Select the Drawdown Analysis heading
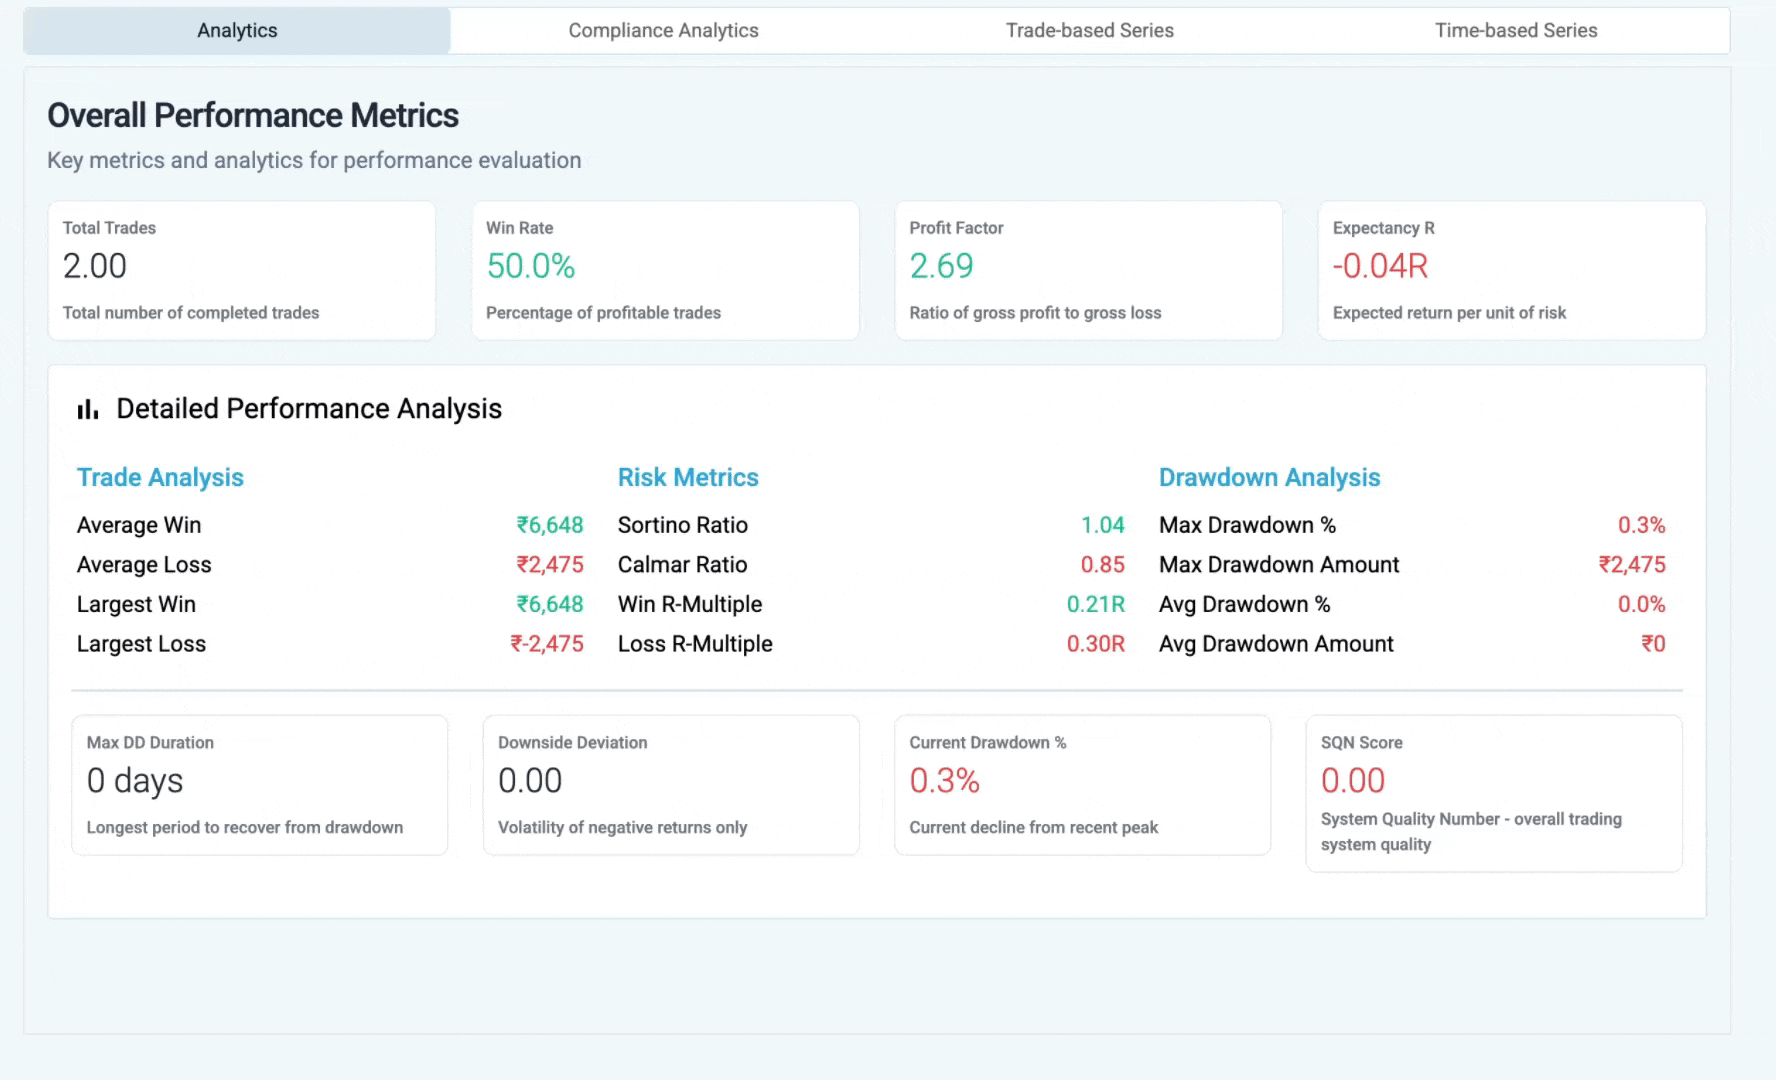This screenshot has width=1776, height=1080. (x=1269, y=477)
